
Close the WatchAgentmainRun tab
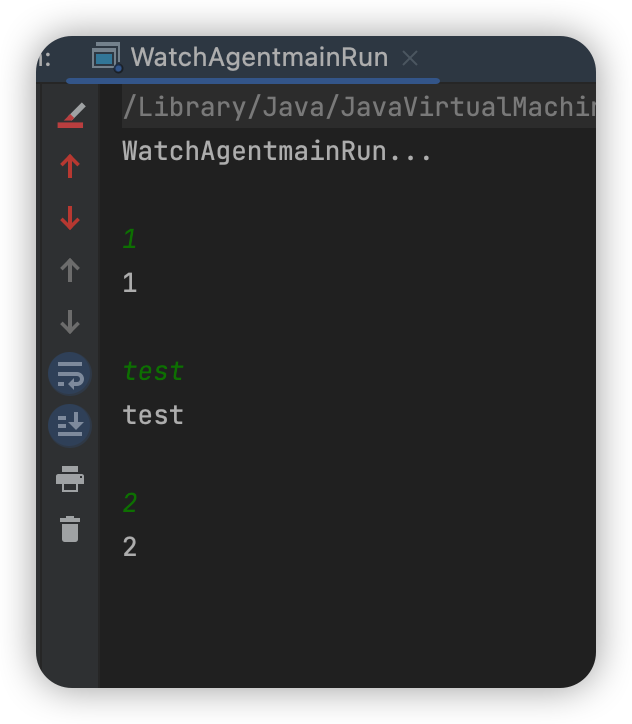(410, 58)
